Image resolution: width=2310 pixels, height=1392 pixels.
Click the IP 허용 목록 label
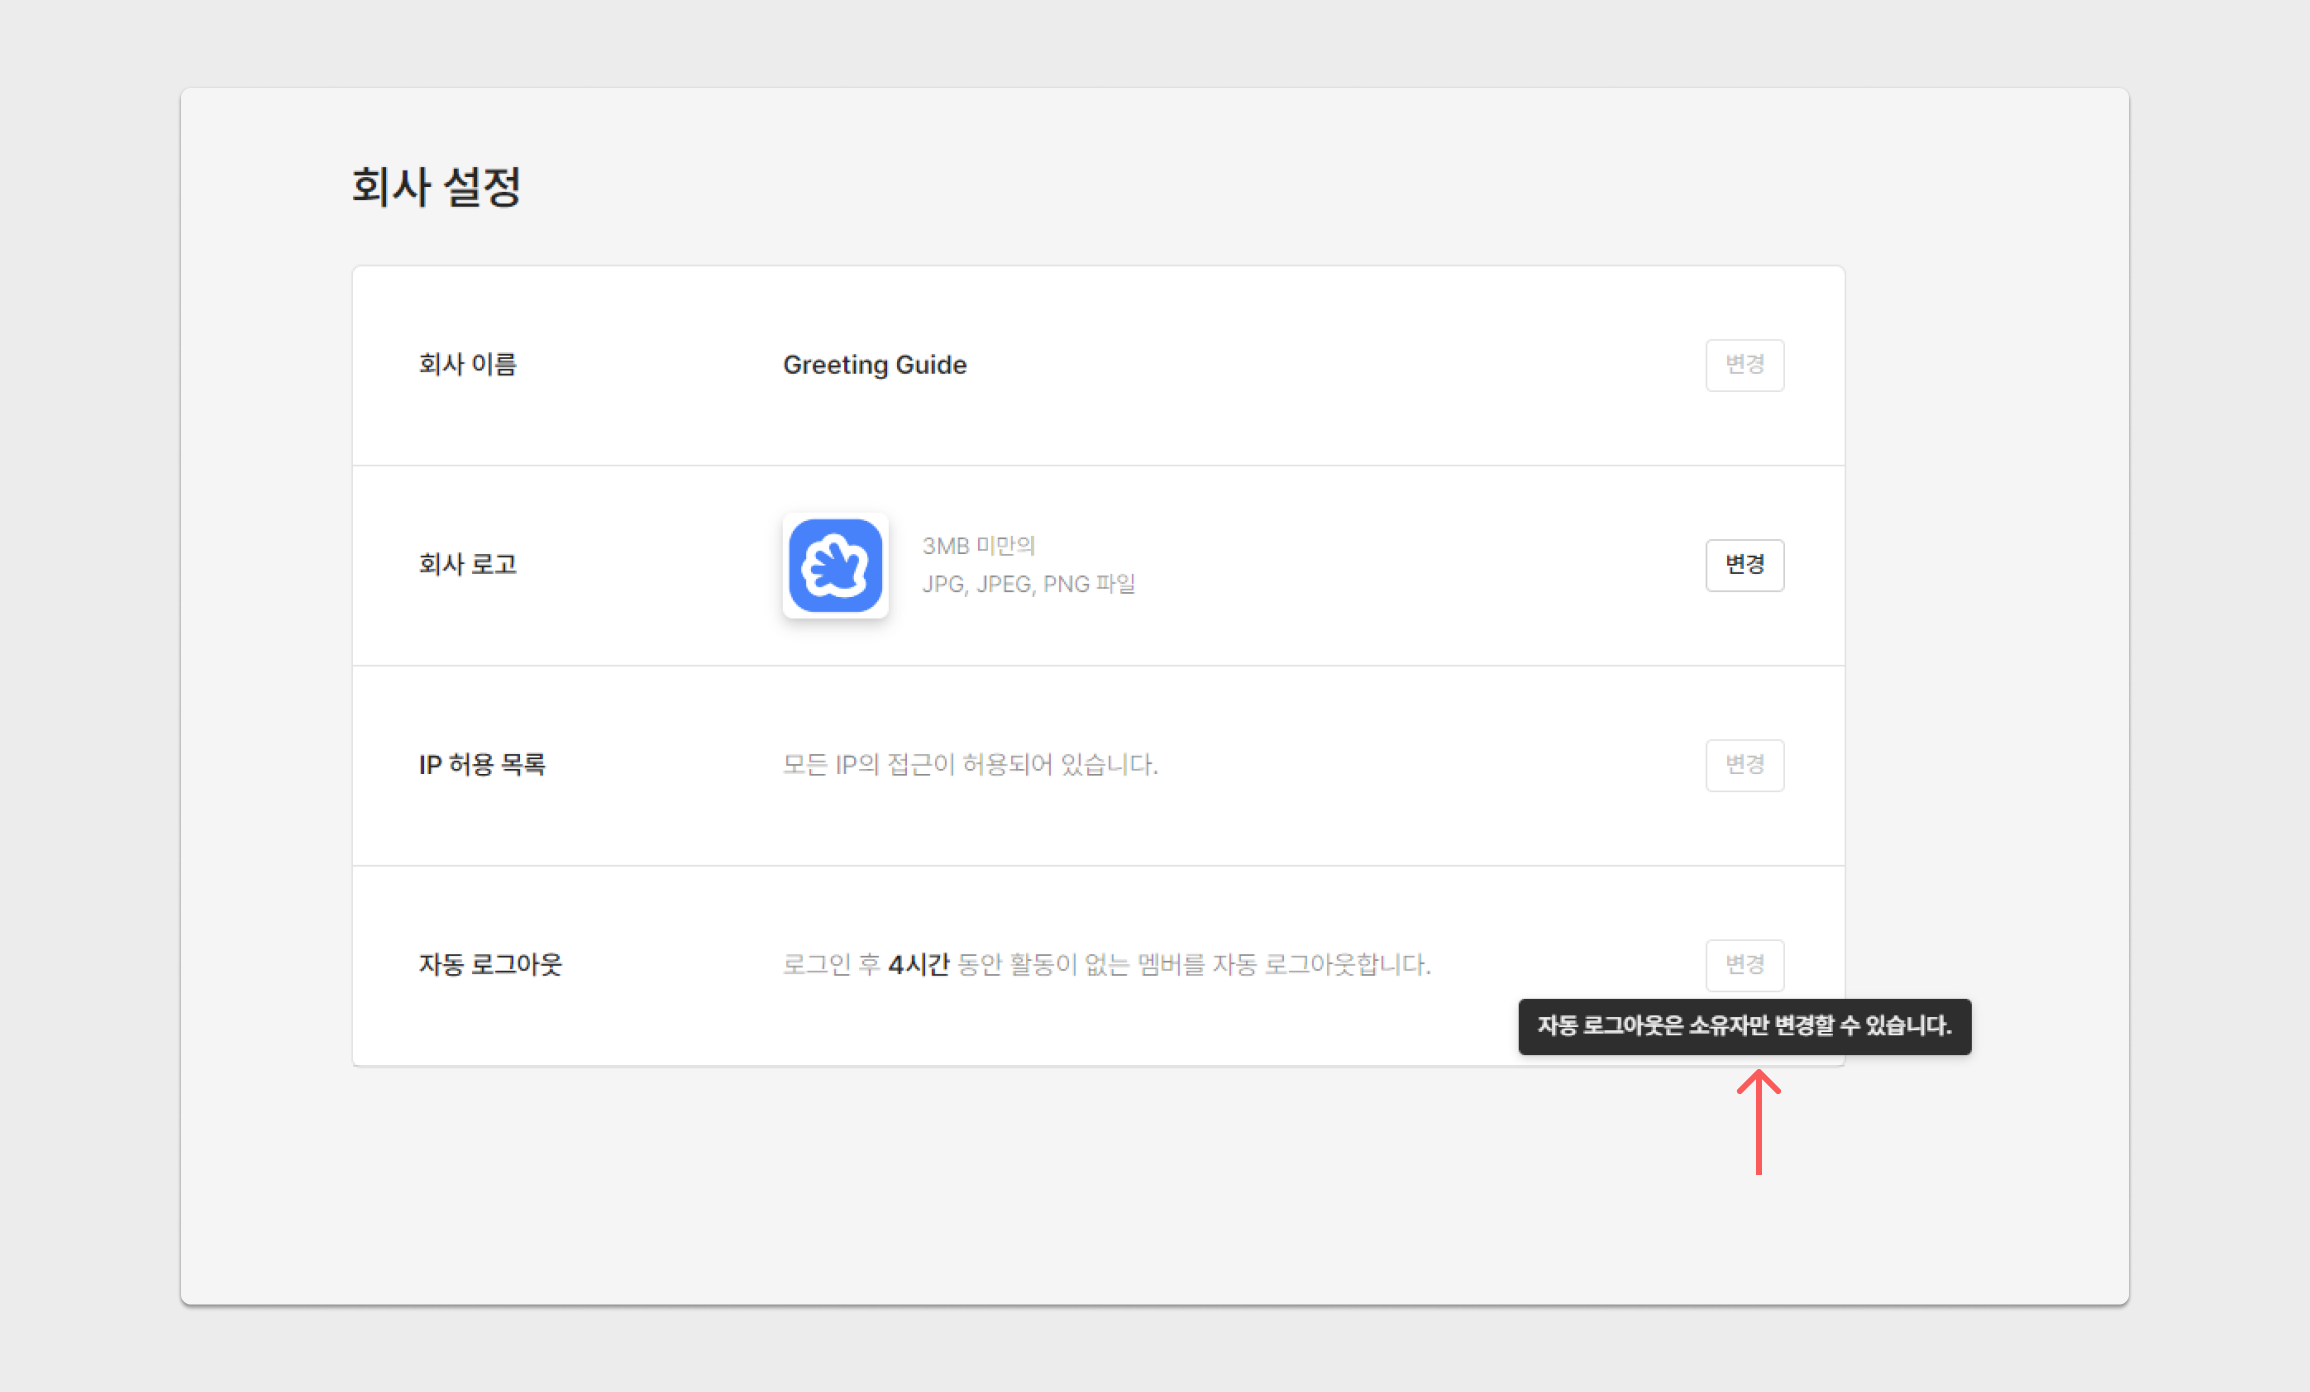click(481, 765)
